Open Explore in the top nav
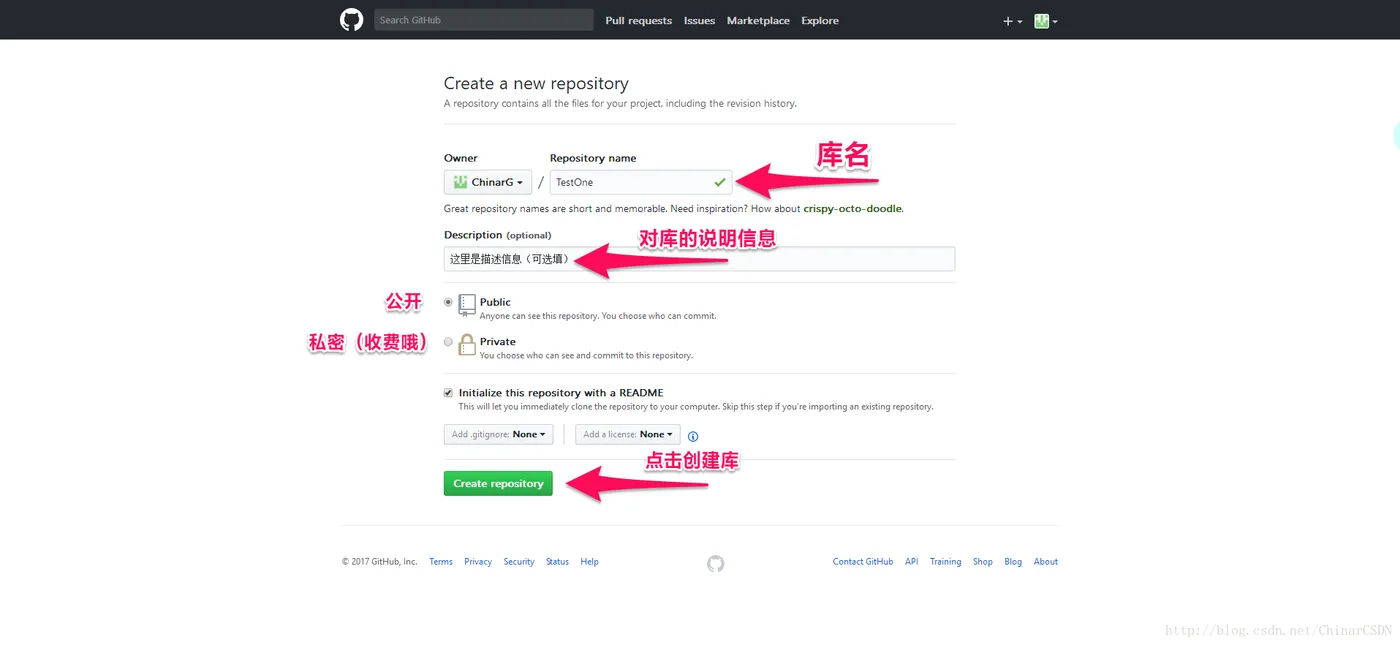 [820, 21]
